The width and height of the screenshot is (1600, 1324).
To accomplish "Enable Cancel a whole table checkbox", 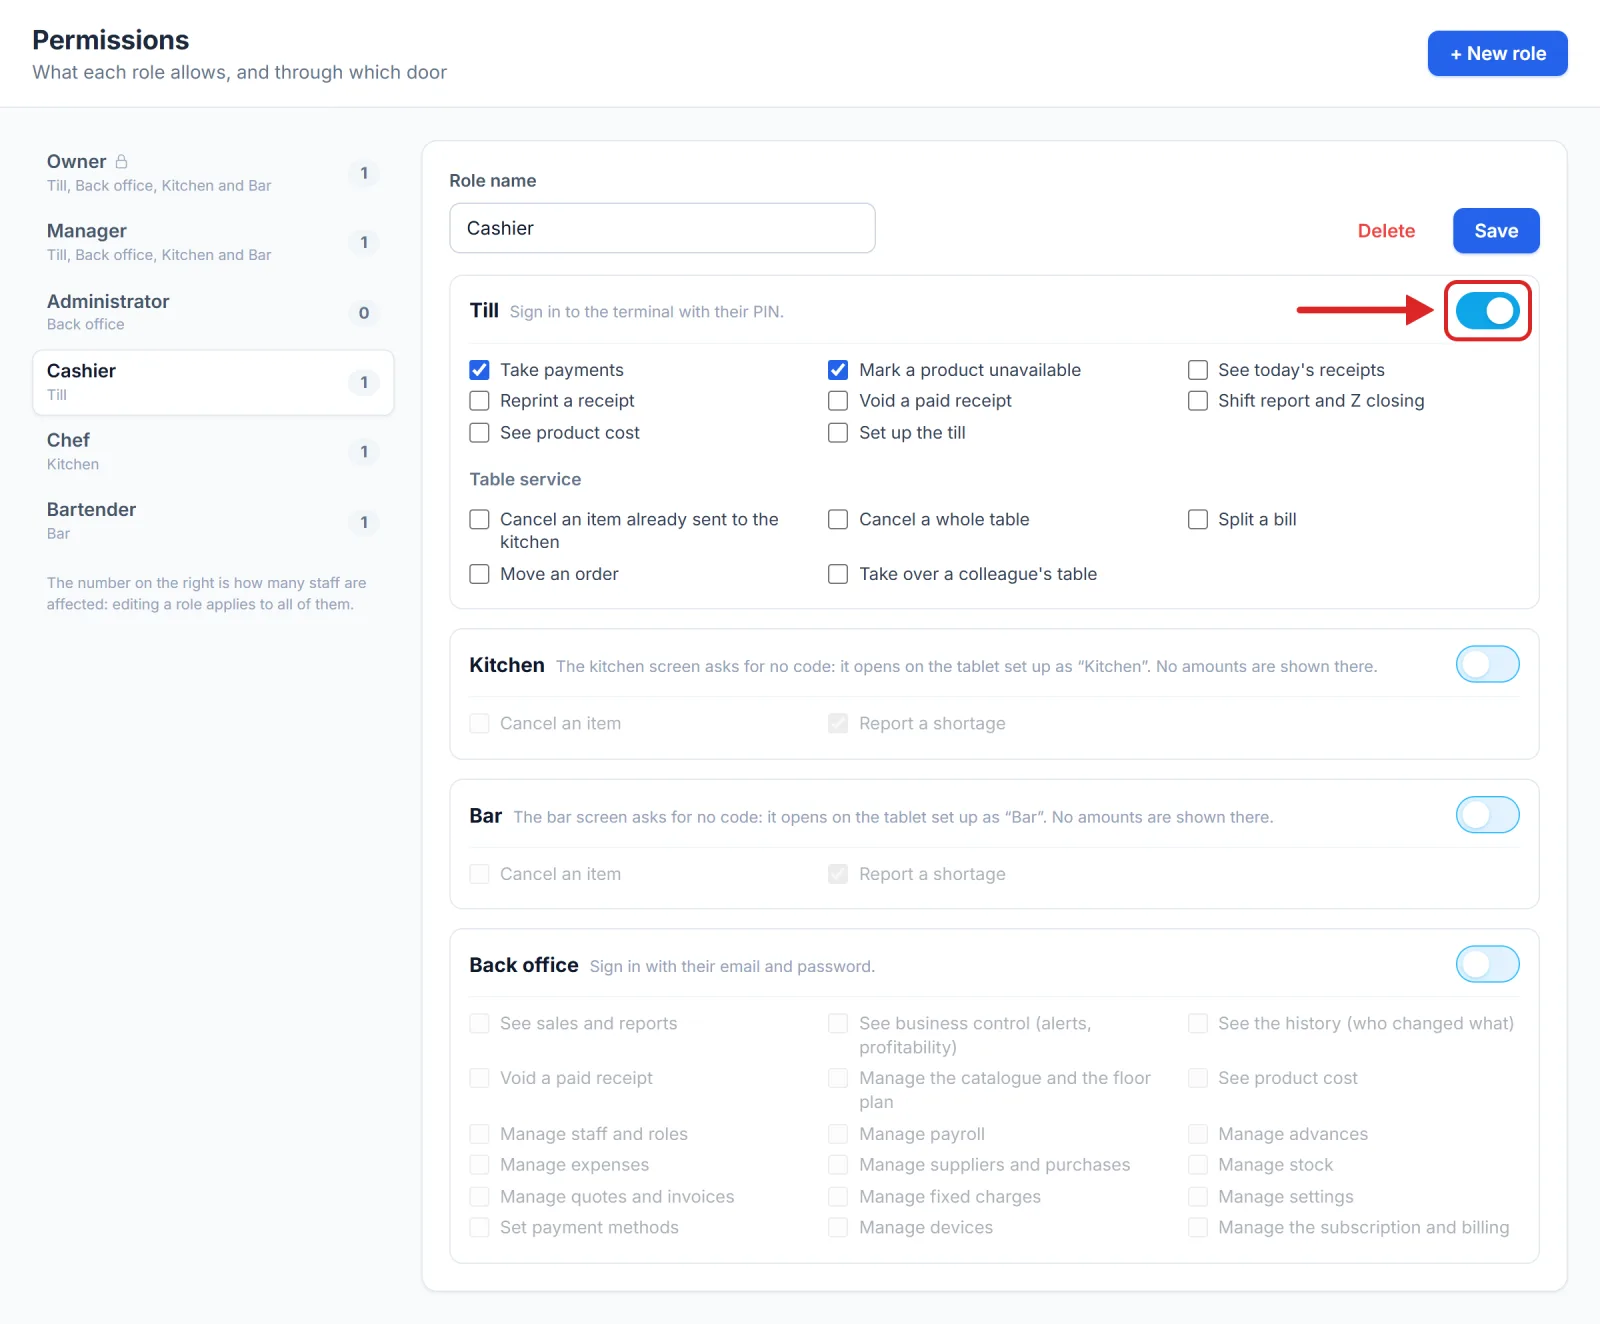I will [838, 520].
